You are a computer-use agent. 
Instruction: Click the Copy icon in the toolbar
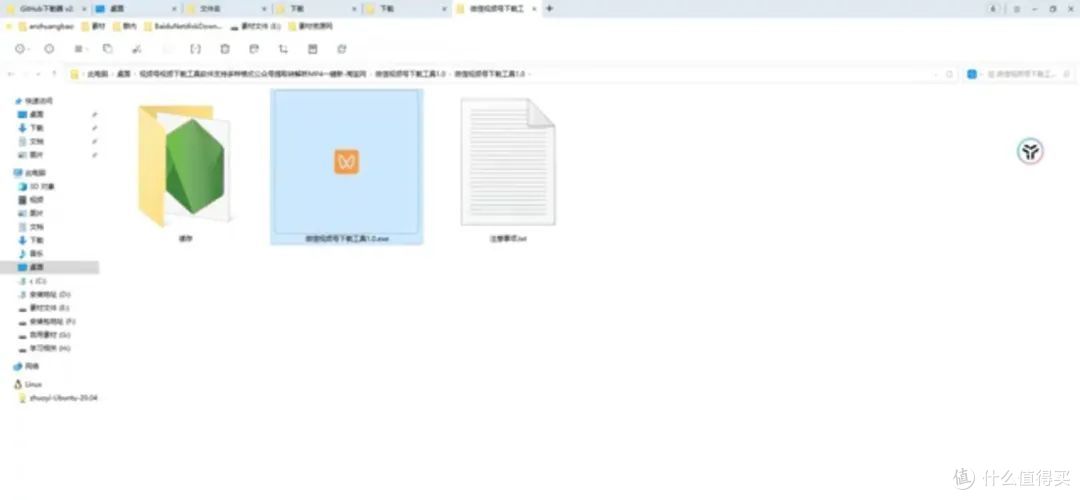coord(107,49)
